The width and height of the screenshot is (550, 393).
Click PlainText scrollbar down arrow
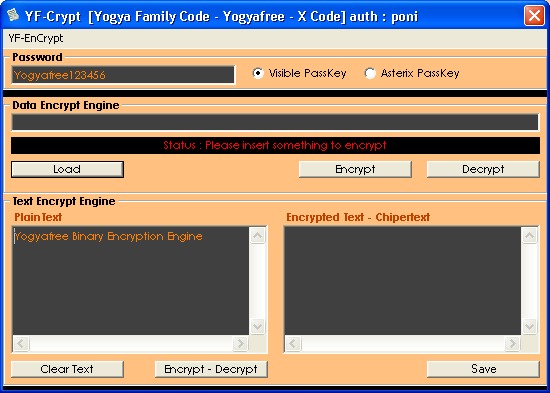[258, 327]
